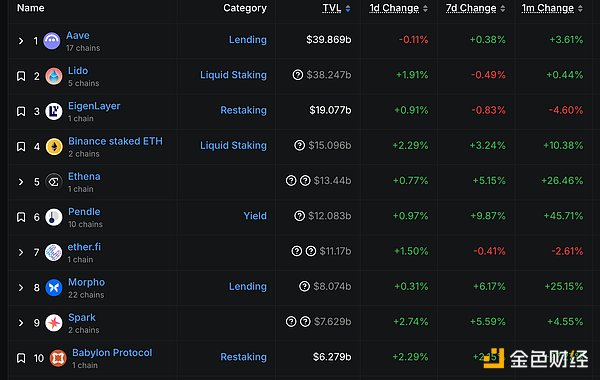Viewport: 600px width, 380px height.
Task: Click the Morpho butterfly logo icon
Action: point(54,287)
